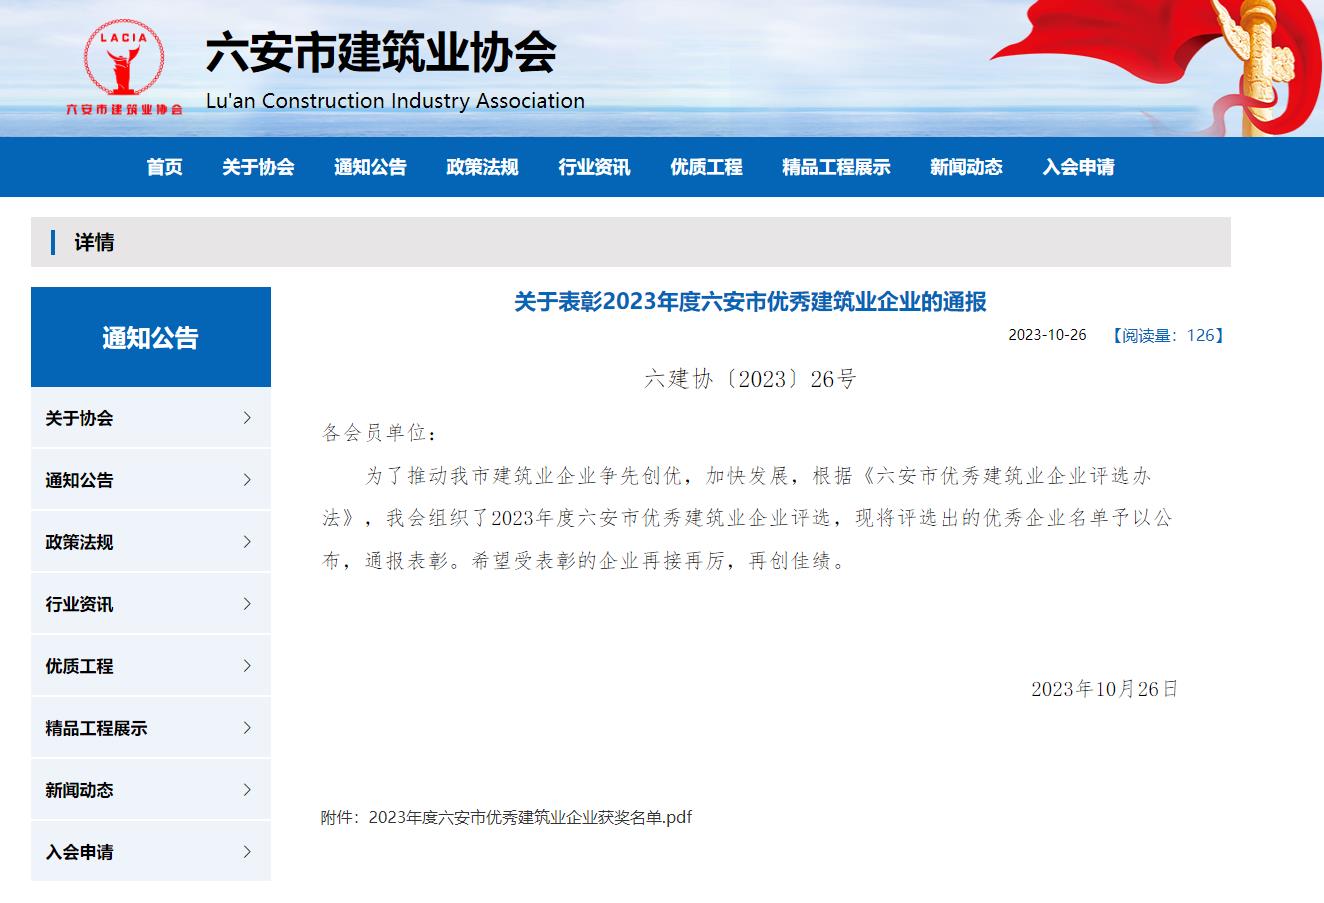
Task: Open 首页 in the top navigation
Action: 164,167
